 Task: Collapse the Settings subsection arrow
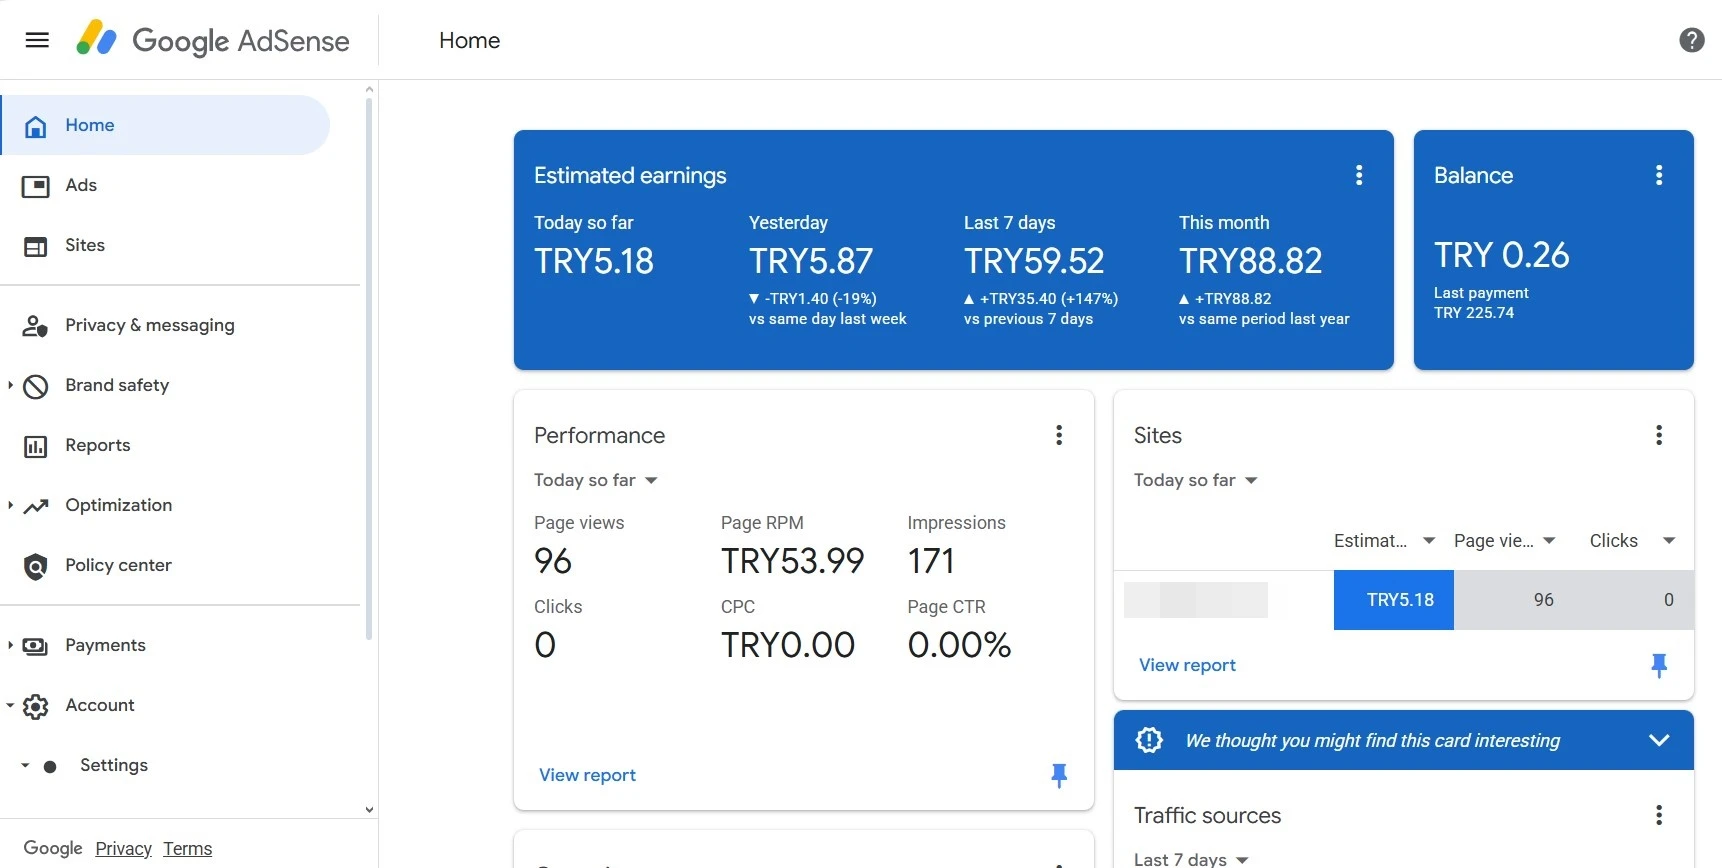coord(25,765)
